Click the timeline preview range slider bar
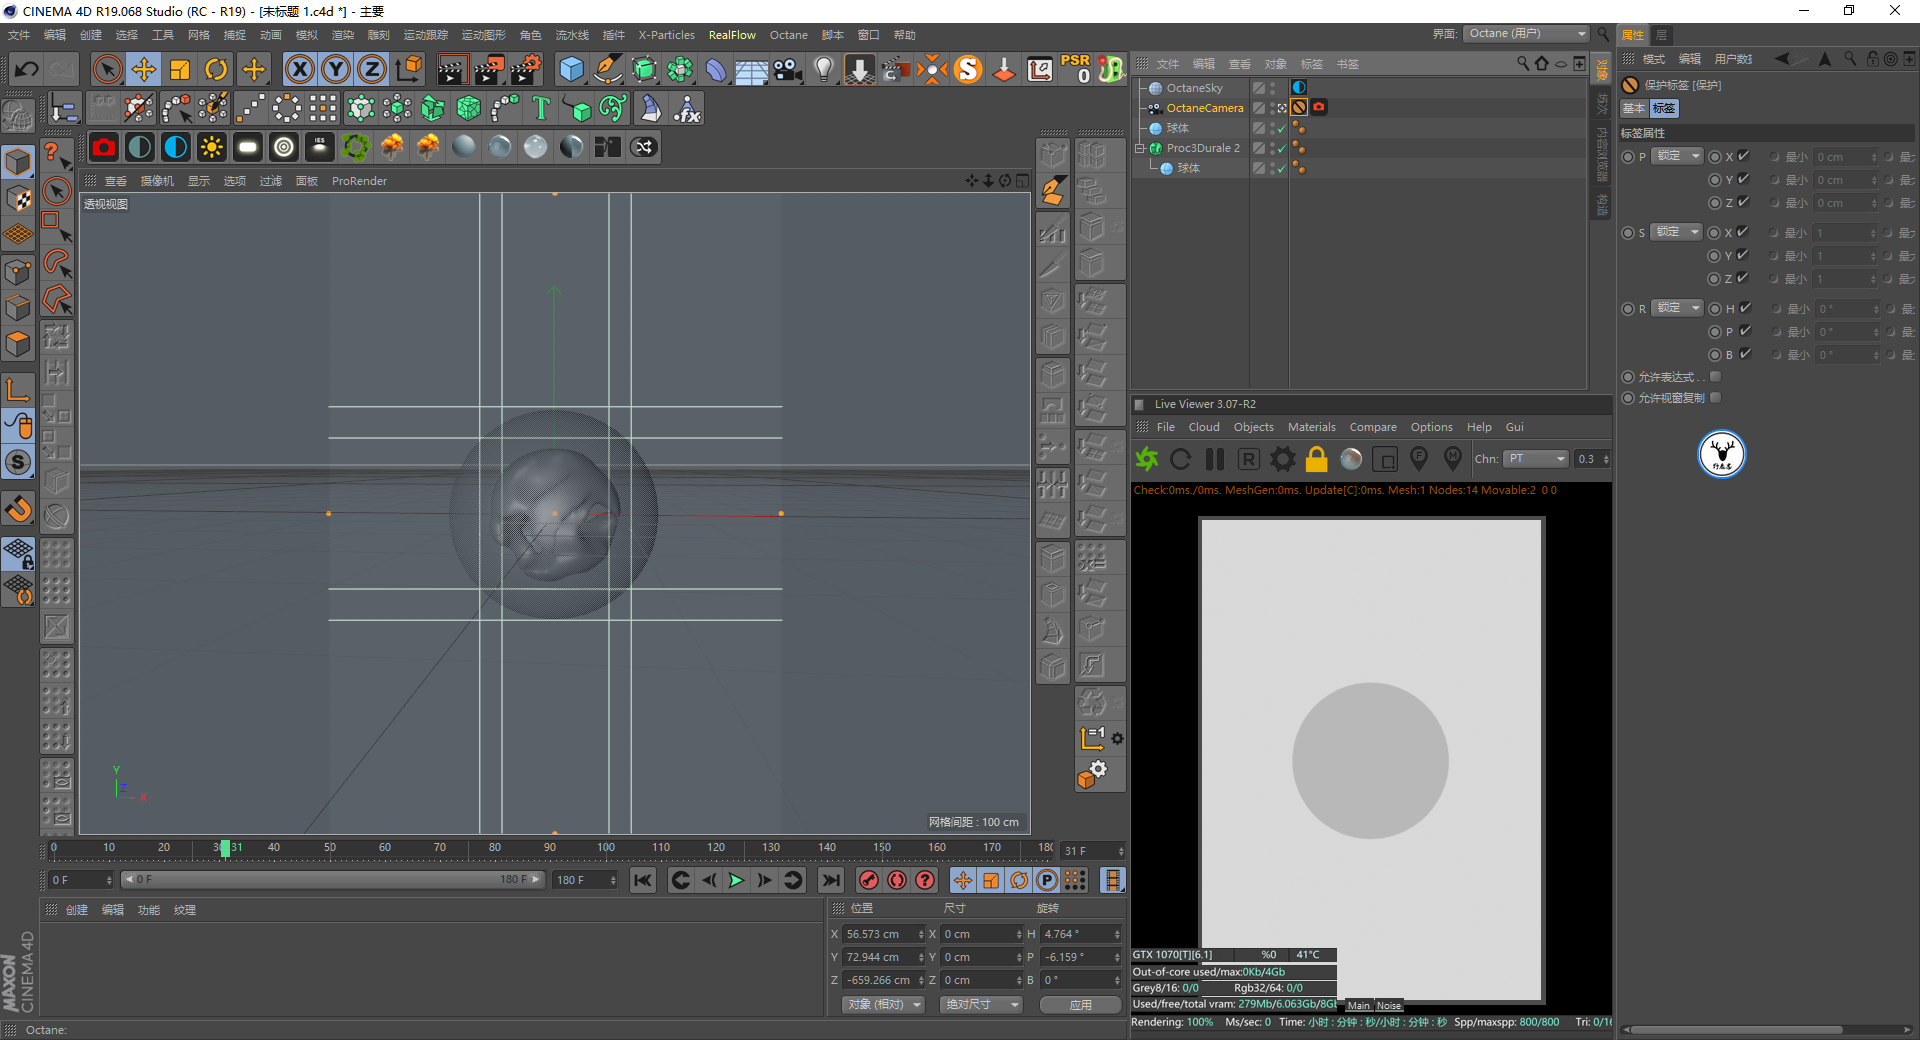This screenshot has height=1040, width=1920. [332, 880]
